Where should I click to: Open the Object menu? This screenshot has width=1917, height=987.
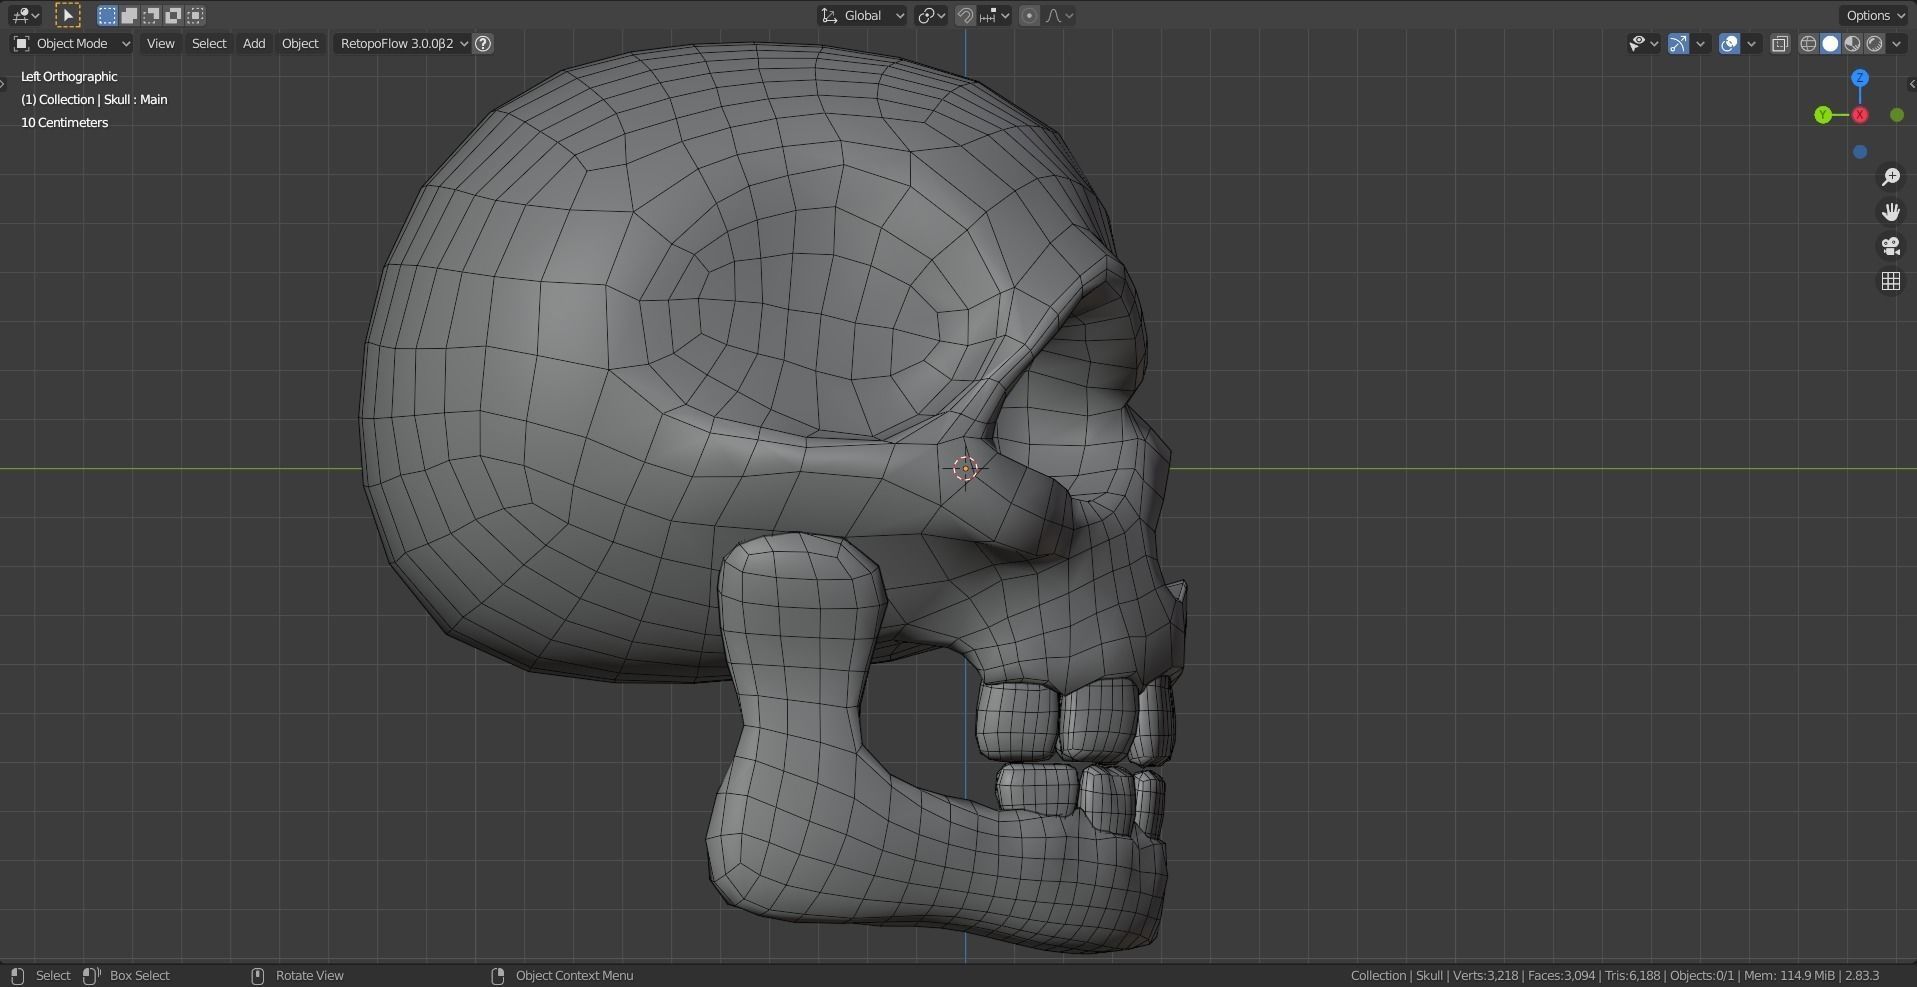point(300,43)
